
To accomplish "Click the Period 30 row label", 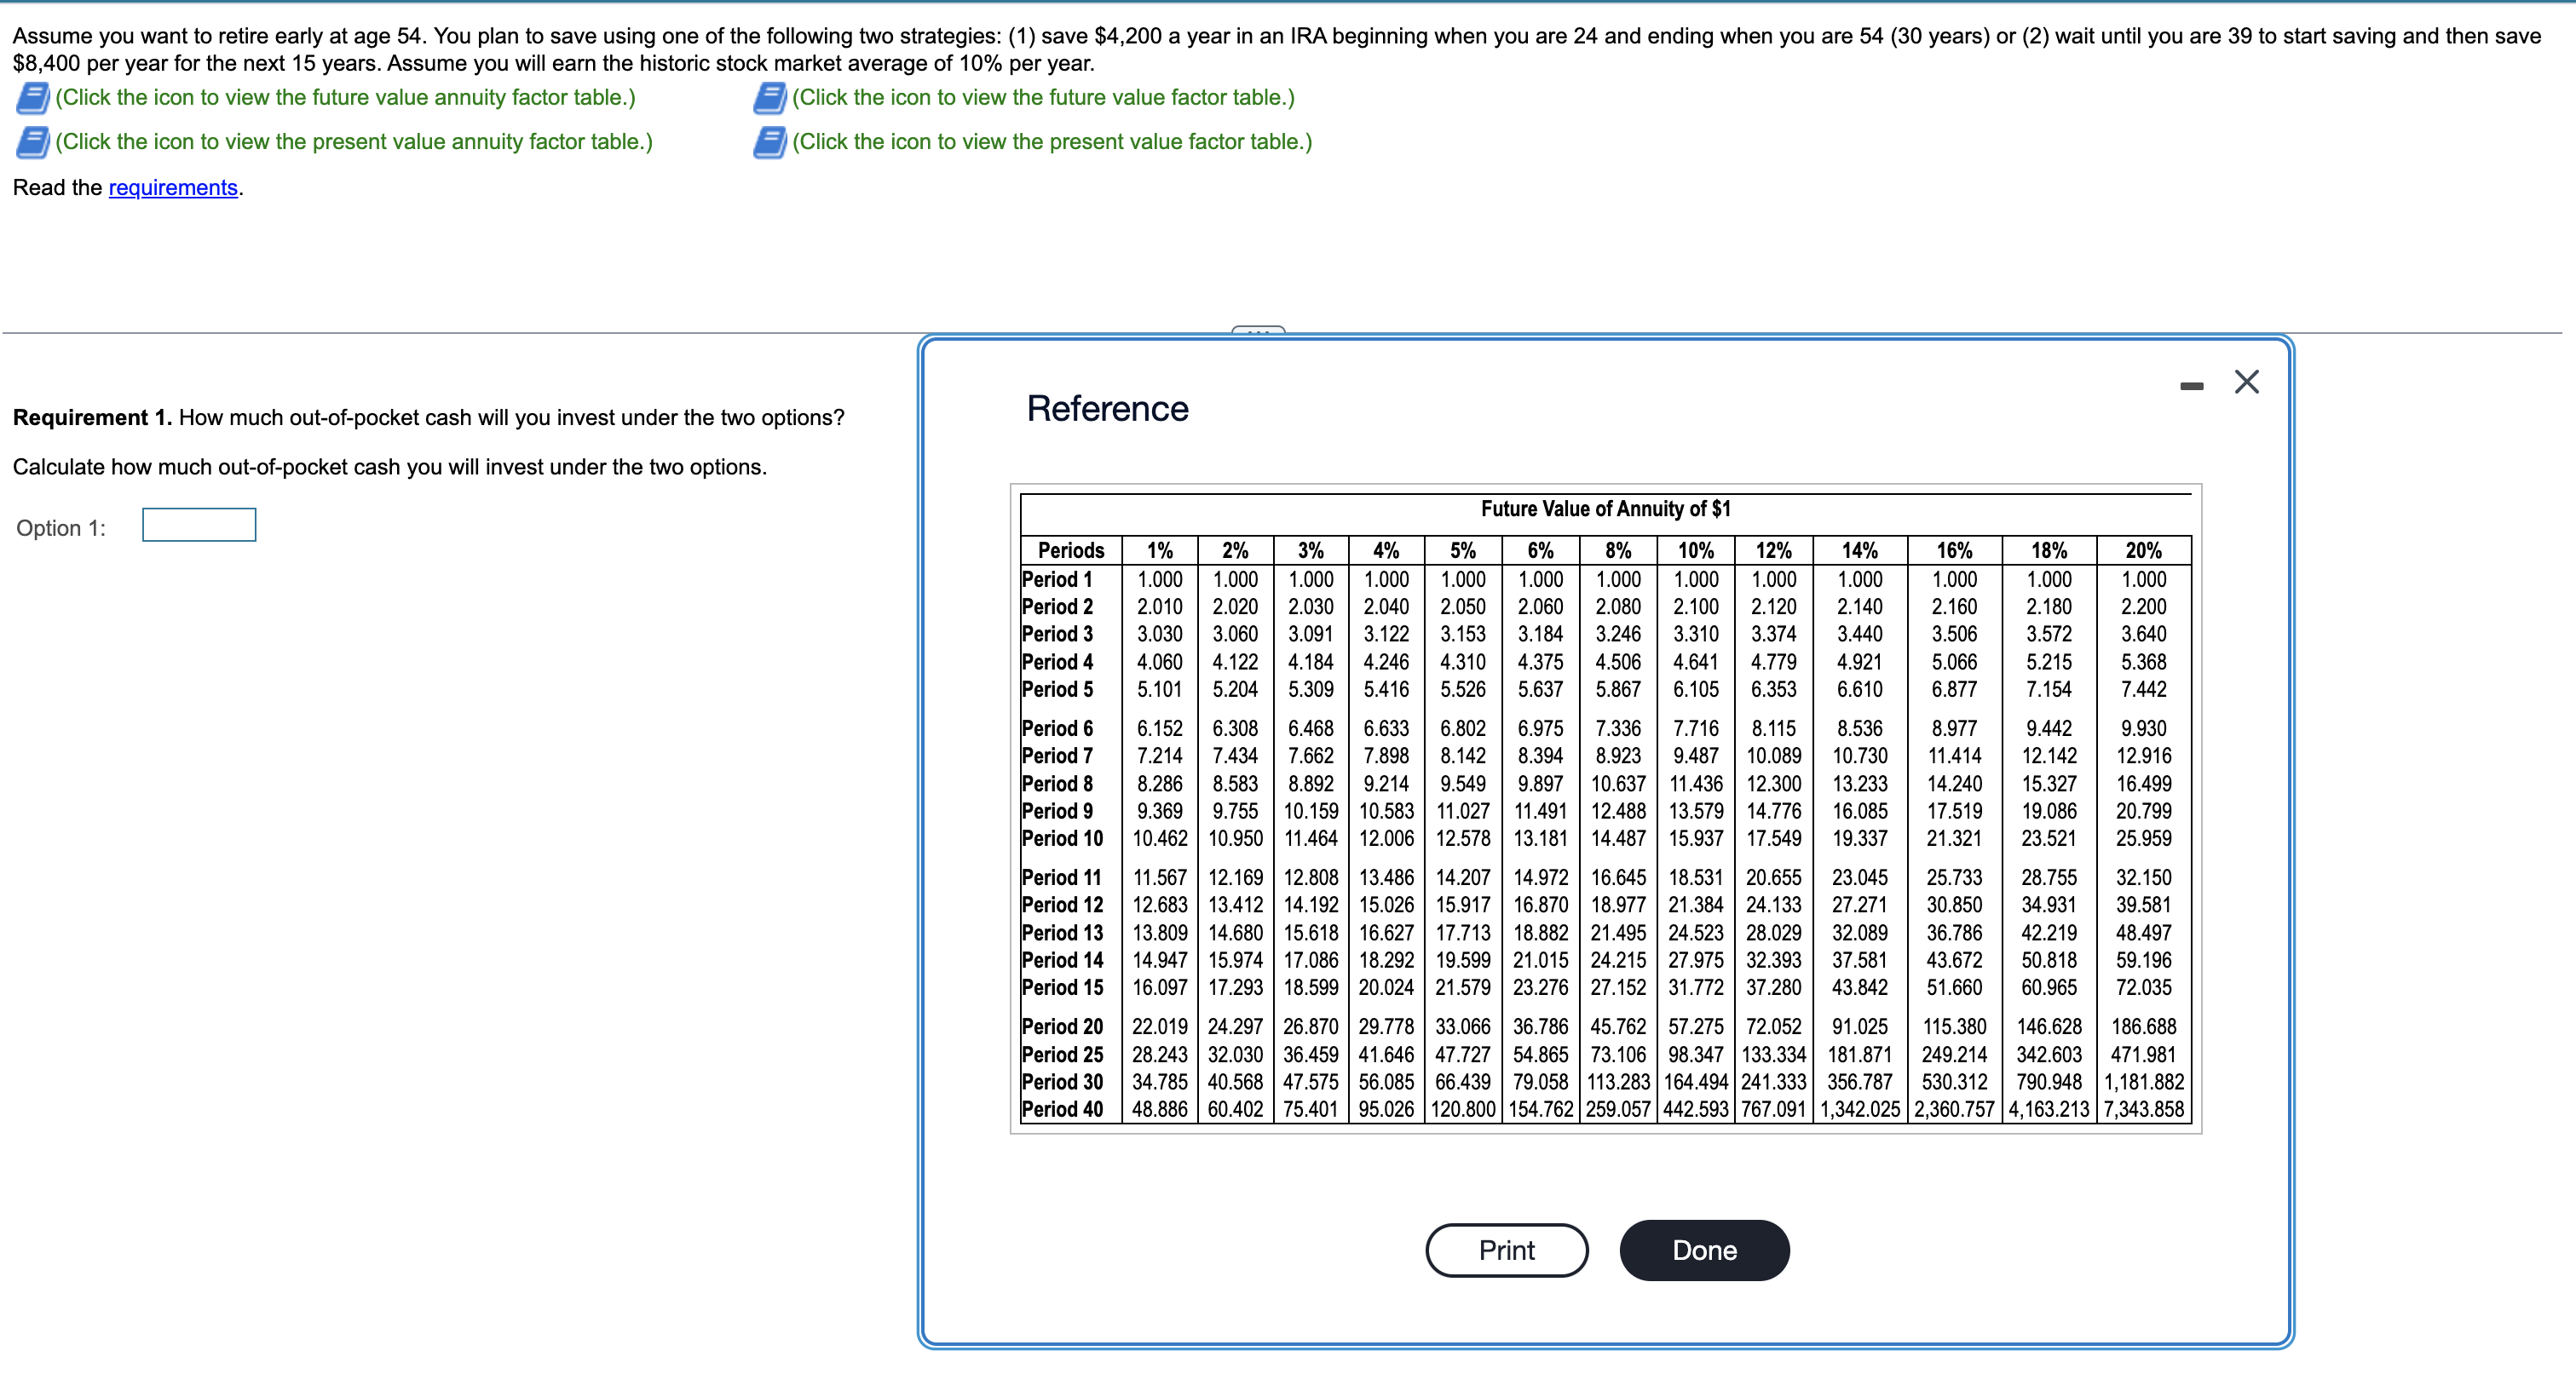I will coord(1062,1082).
